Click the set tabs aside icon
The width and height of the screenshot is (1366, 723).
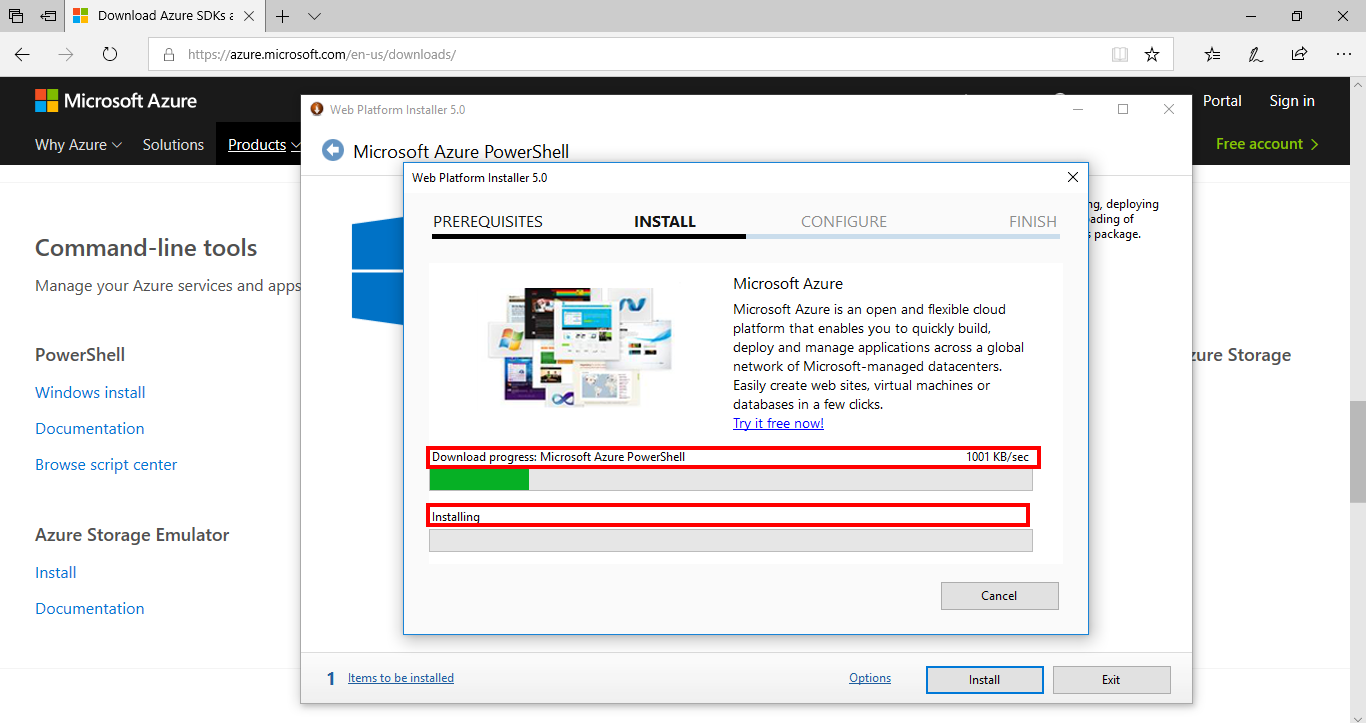click(48, 16)
